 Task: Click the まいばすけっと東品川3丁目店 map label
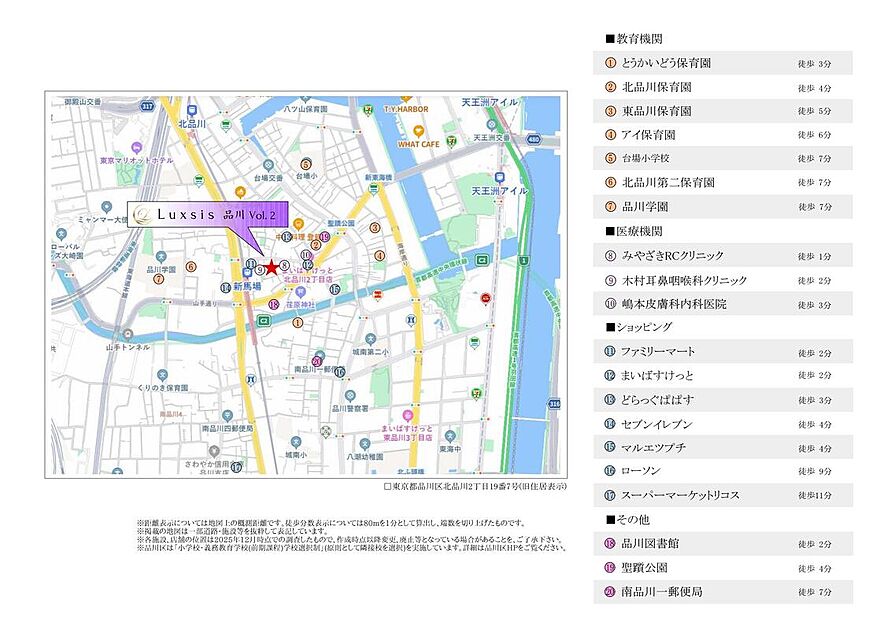click(407, 433)
